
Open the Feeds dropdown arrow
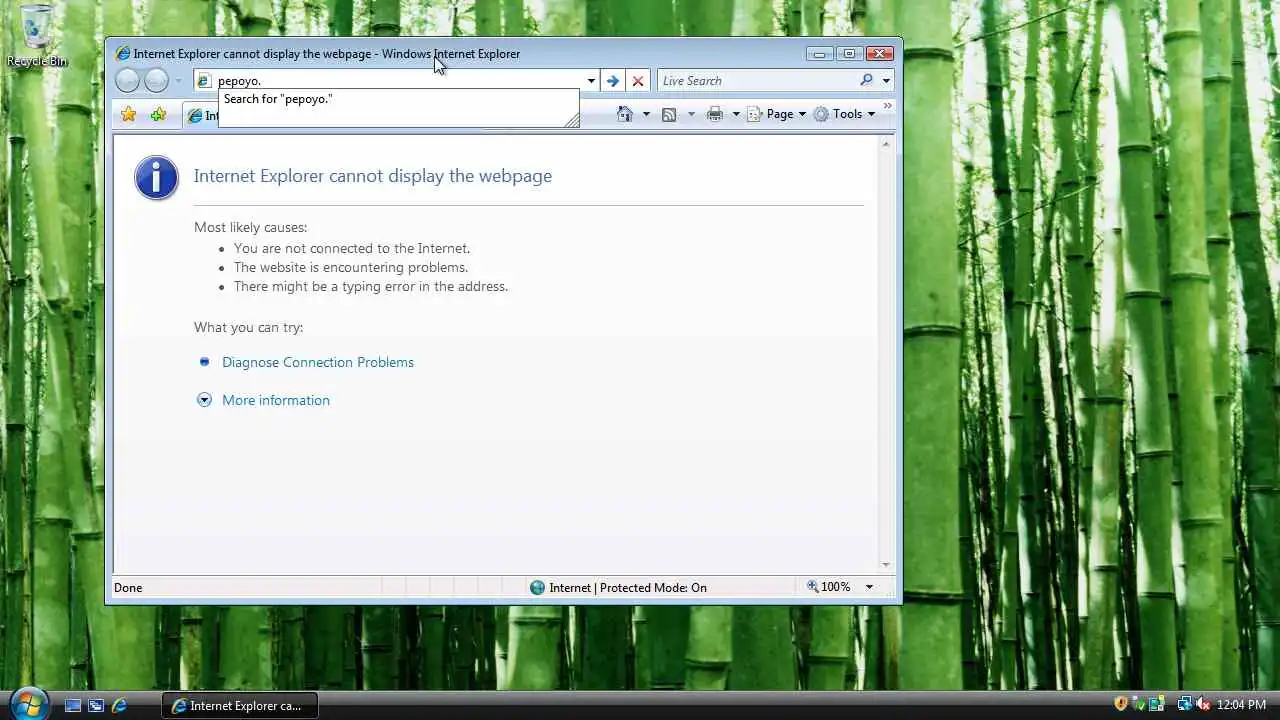690,114
